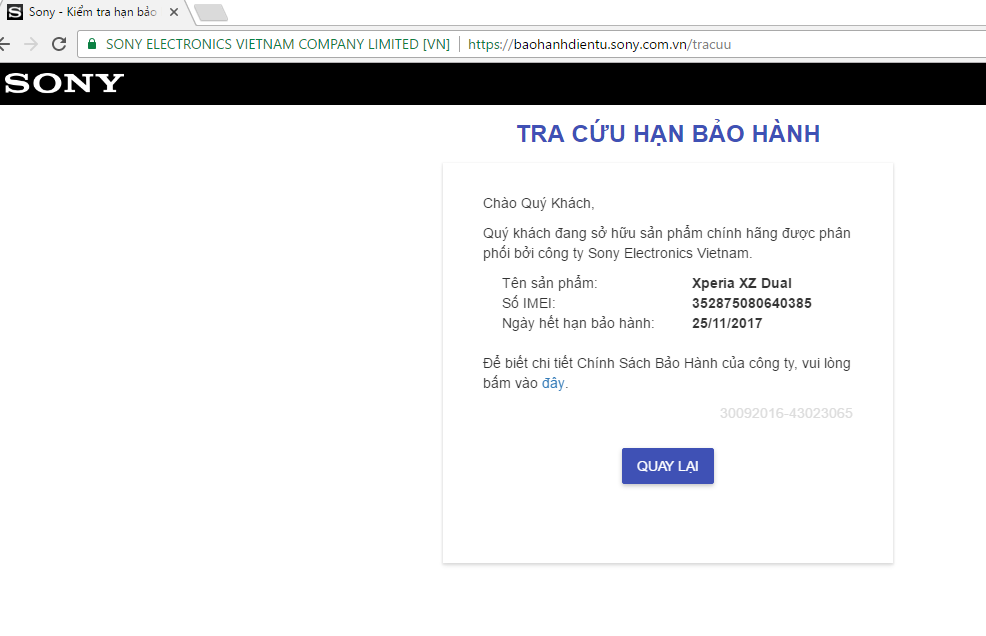This screenshot has width=986, height=636.
Task: Click the green secure padlock icon
Action: pyautogui.click(x=92, y=43)
